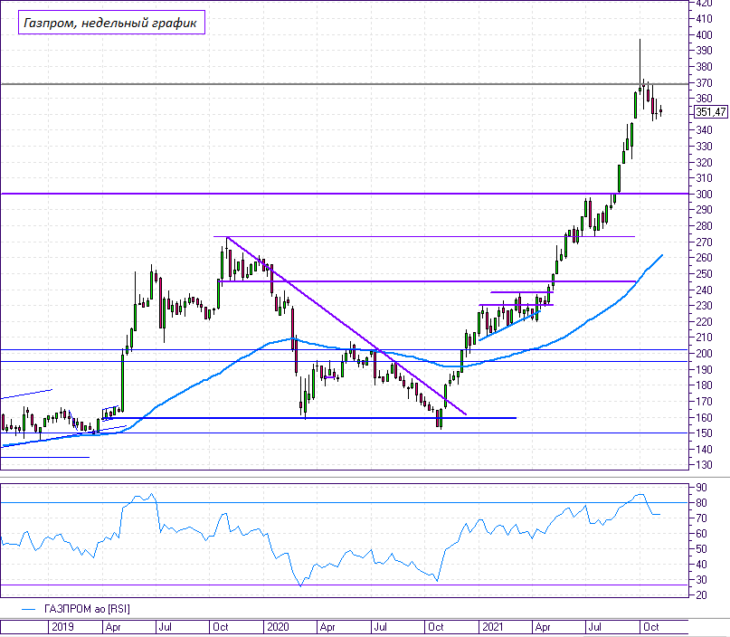Click the 410 value on price axis
This screenshot has width=730, height=637.
pyautogui.click(x=704, y=19)
